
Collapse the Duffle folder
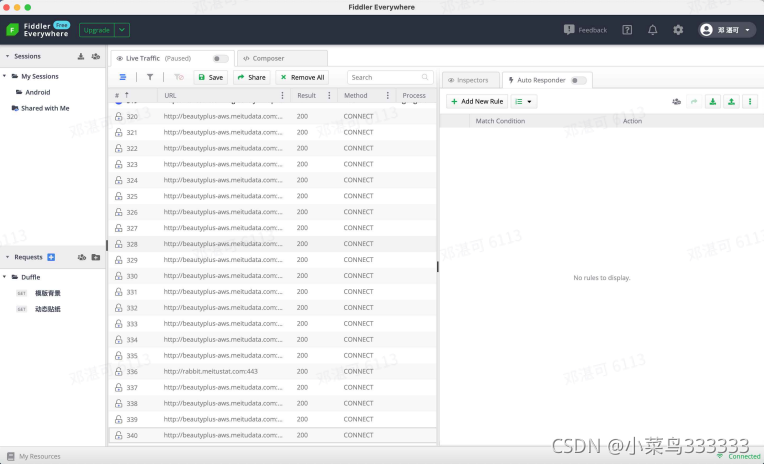pyautogui.click(x=5, y=277)
